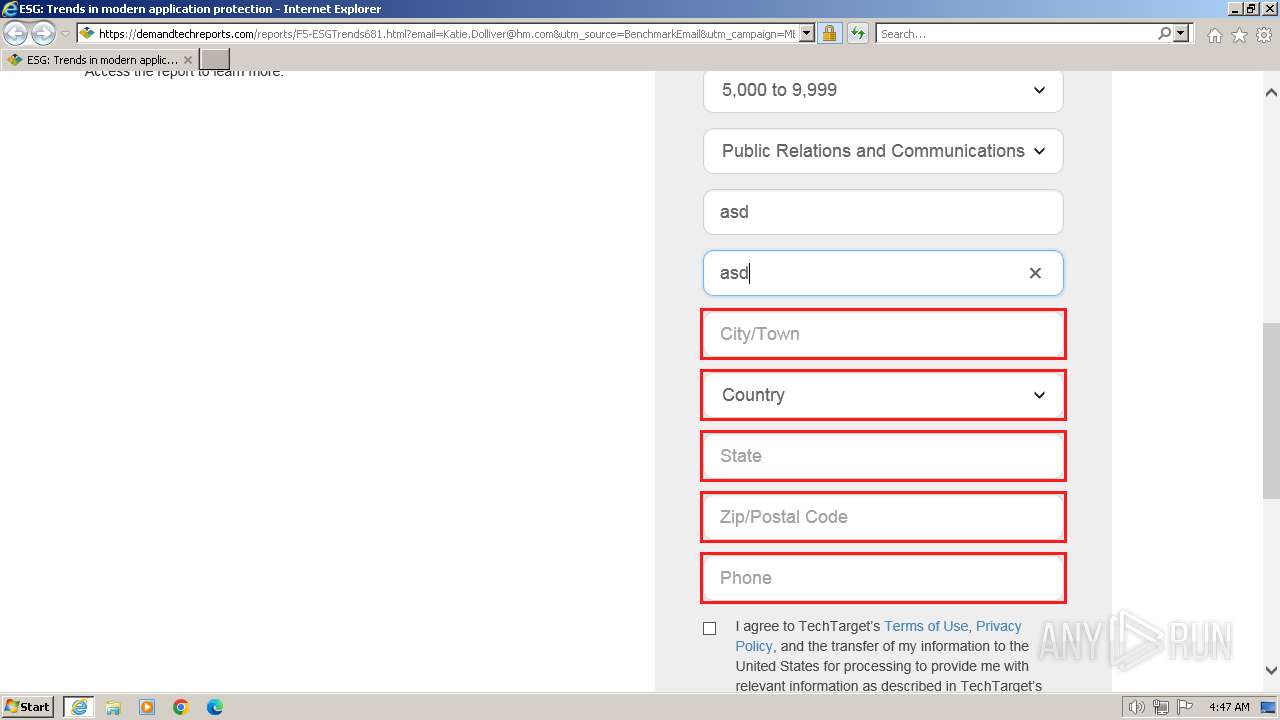Click the vertical scrollbar thumb
This screenshot has height=720, width=1280.
tap(1271, 410)
